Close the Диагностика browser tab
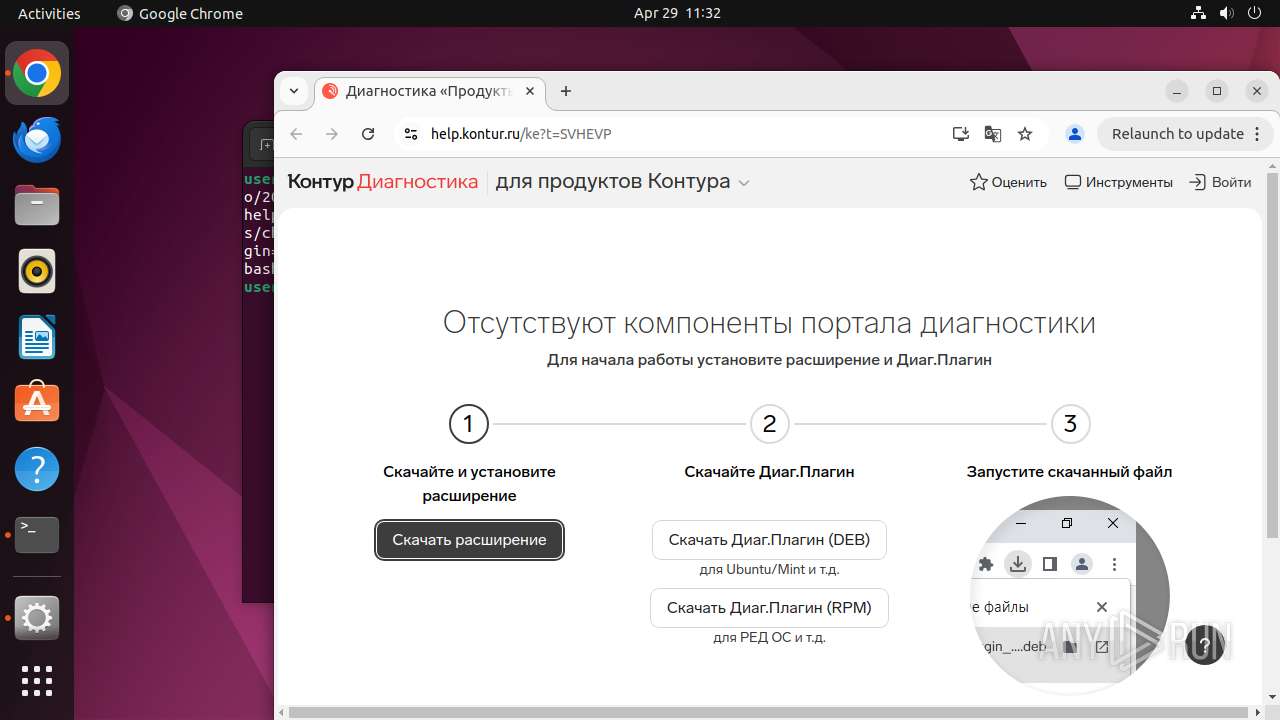This screenshot has width=1280, height=720. [x=530, y=91]
